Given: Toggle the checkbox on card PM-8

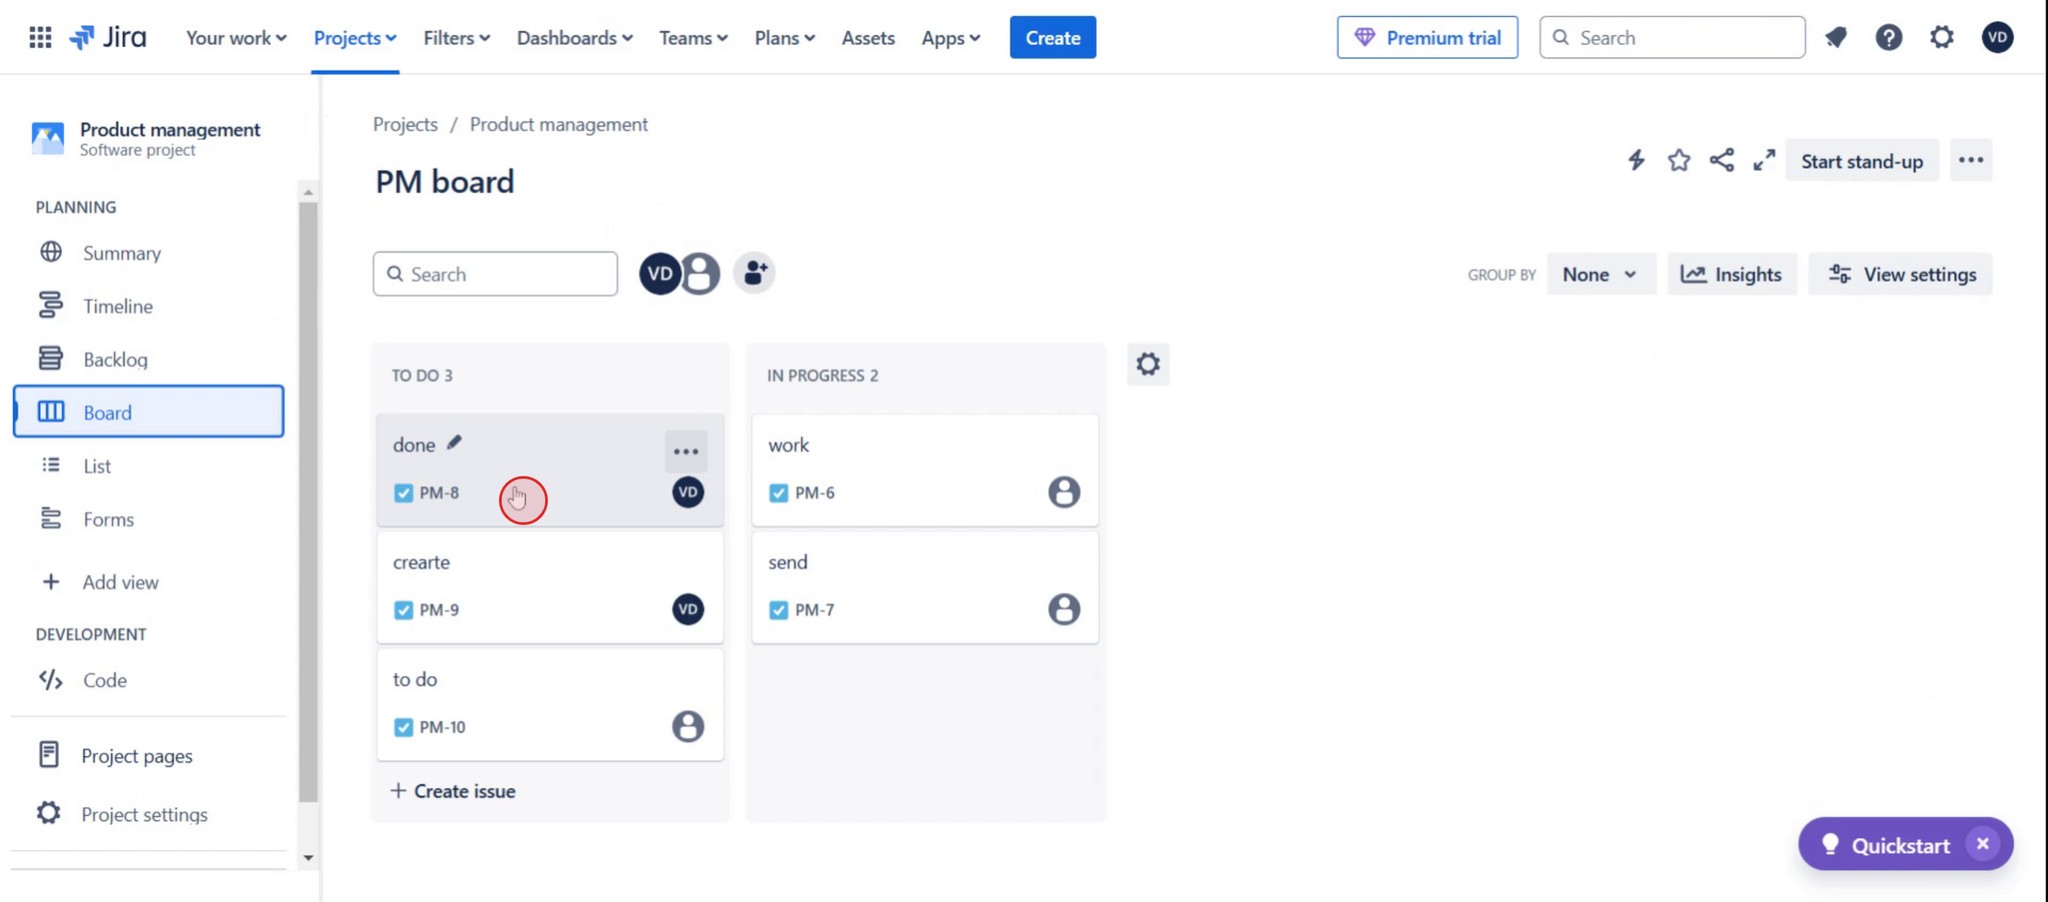Looking at the screenshot, I should pos(403,493).
